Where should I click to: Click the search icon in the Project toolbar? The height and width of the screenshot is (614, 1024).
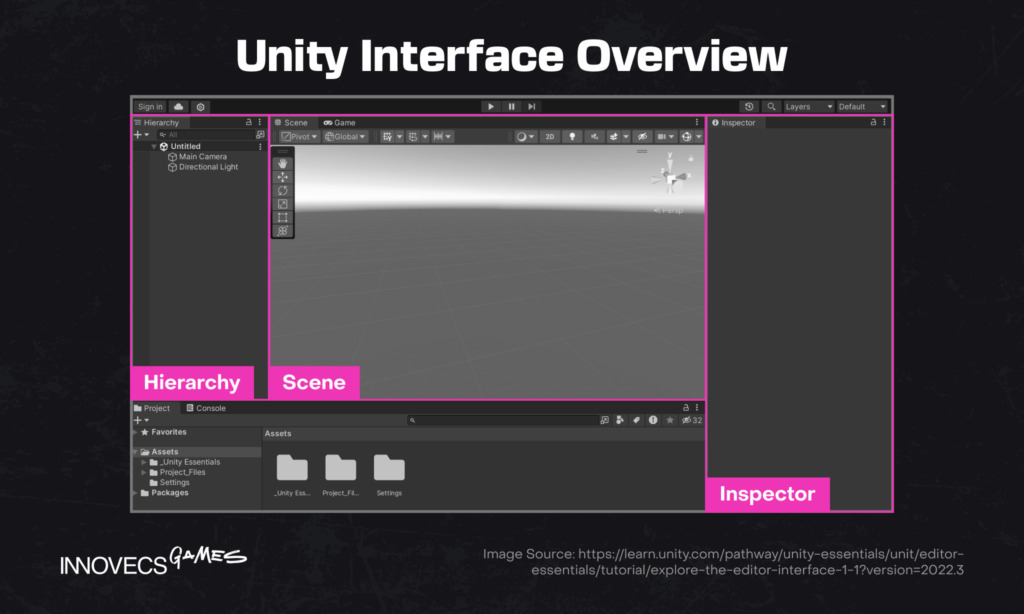click(411, 420)
